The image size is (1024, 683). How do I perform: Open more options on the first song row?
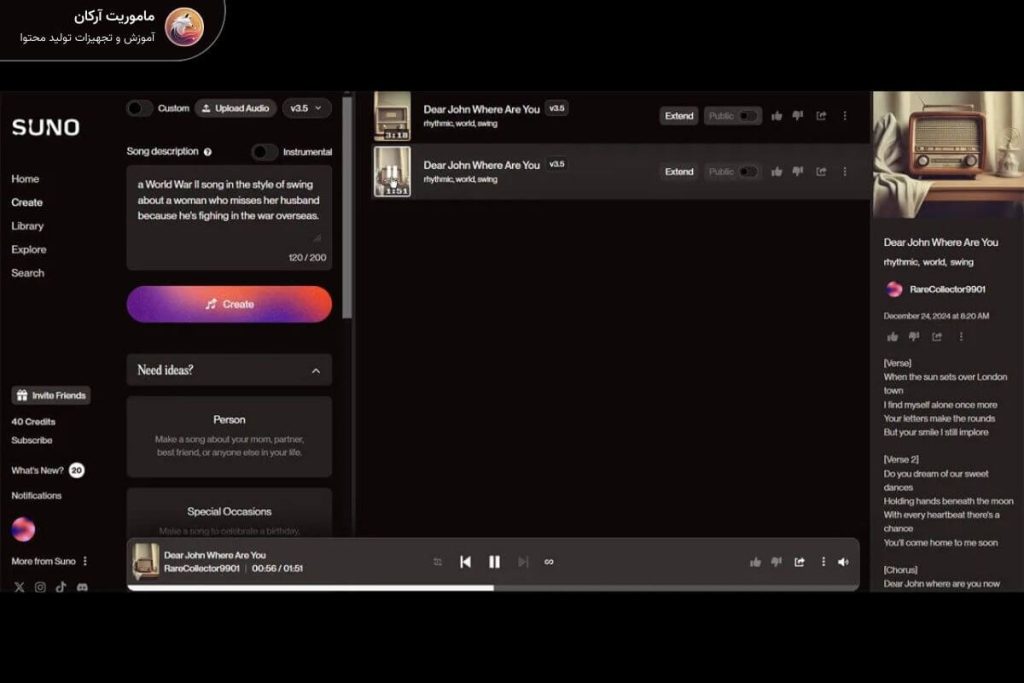click(845, 115)
